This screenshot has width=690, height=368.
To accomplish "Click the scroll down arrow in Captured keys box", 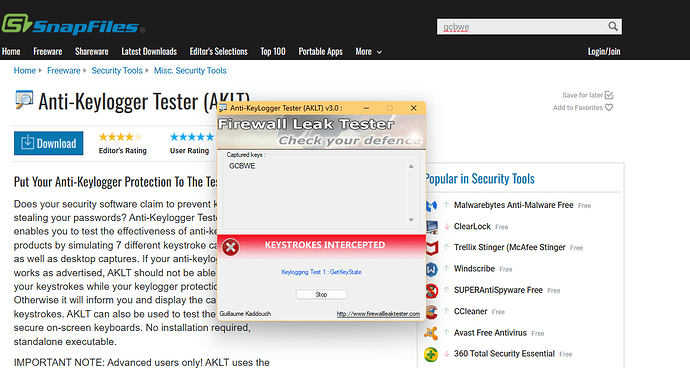I will pyautogui.click(x=411, y=220).
